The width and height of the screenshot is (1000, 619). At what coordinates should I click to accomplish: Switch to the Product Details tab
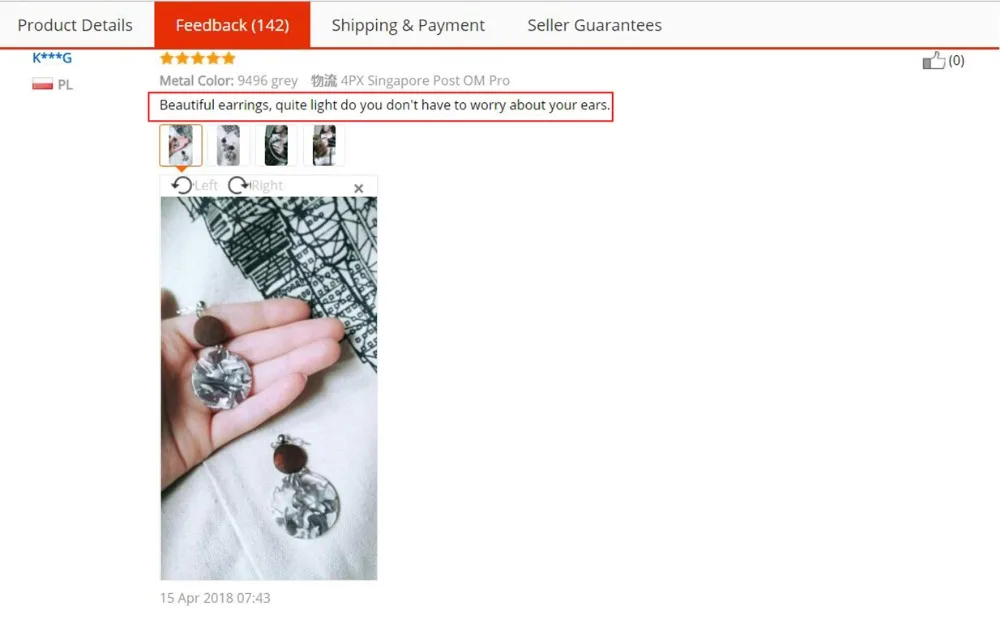(75, 25)
